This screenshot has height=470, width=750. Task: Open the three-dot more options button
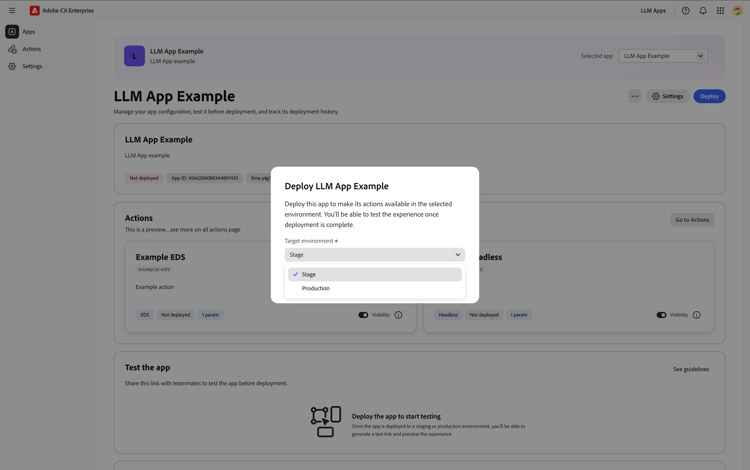(635, 96)
